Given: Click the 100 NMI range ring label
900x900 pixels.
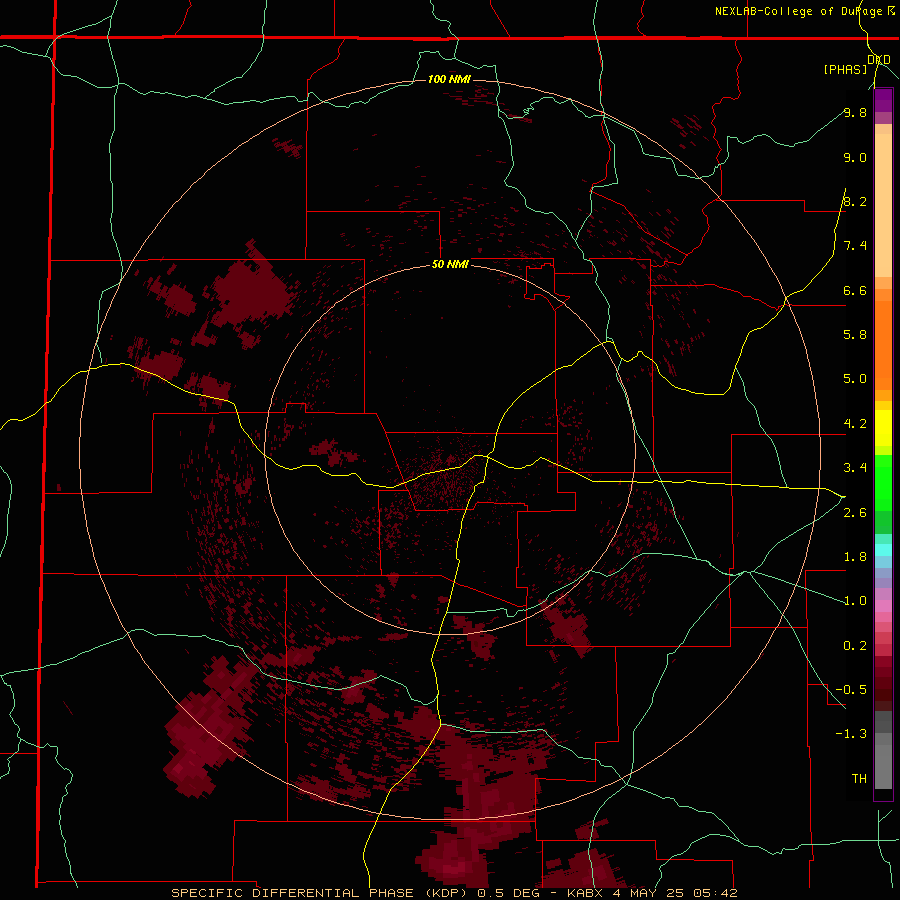Looking at the screenshot, I should (449, 79).
